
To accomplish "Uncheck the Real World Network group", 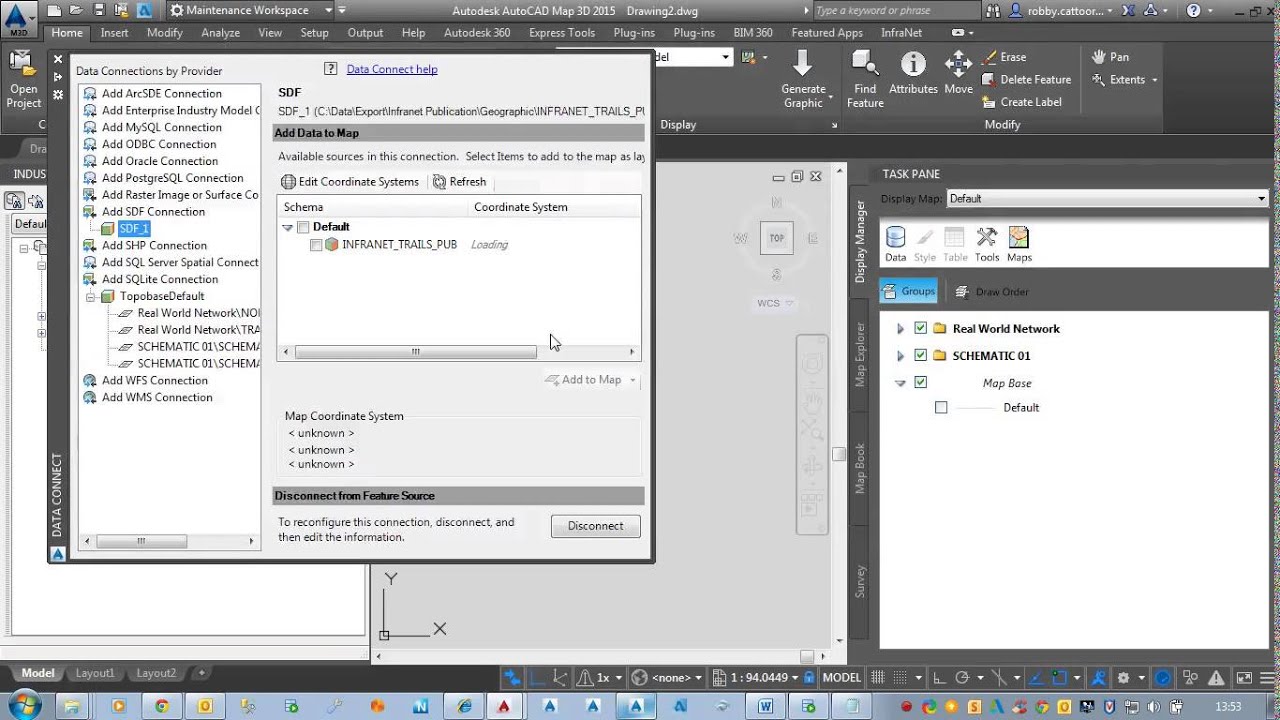I will coord(921,328).
